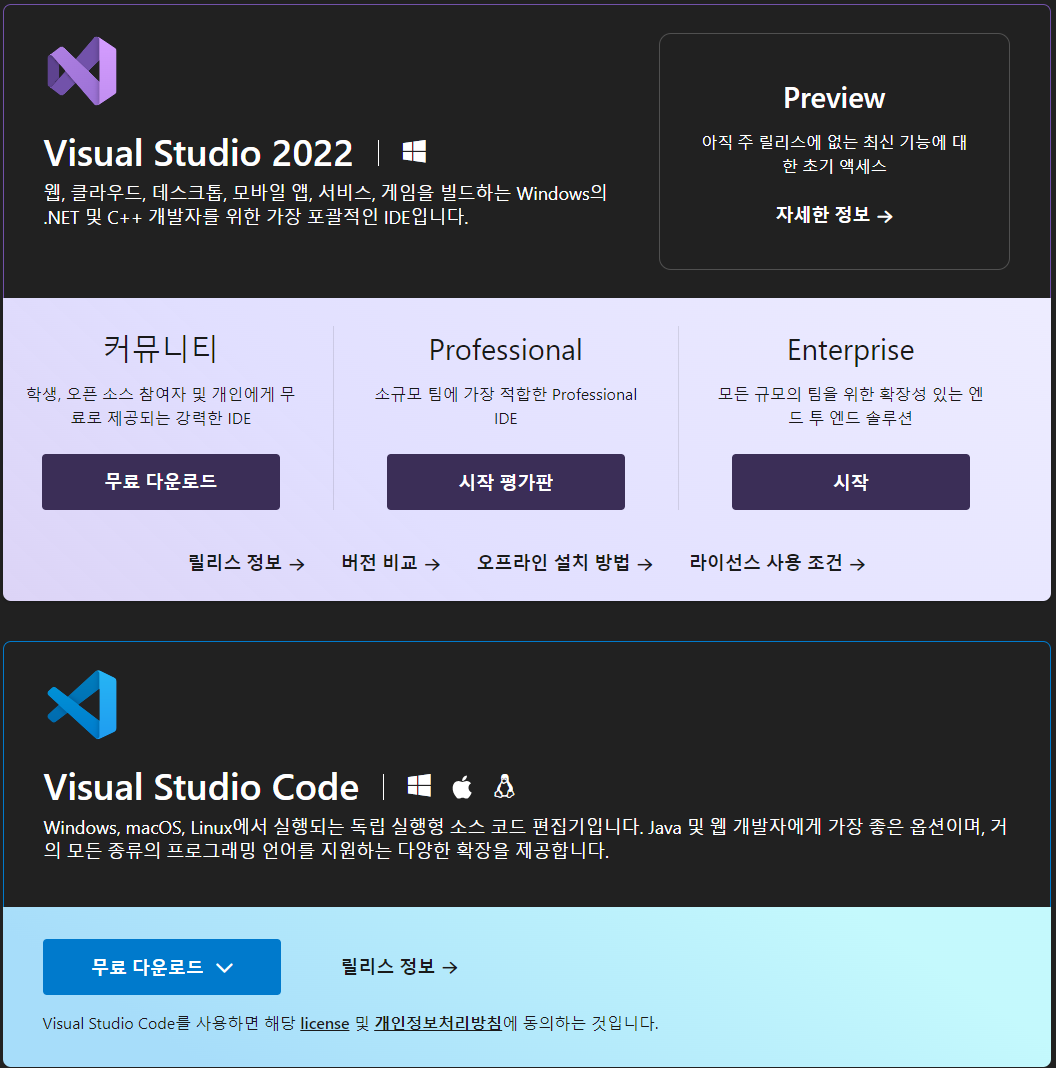1056x1068 pixels.
Task: Open the 개인정보처리방침 link
Action: pyautogui.click(x=438, y=1023)
